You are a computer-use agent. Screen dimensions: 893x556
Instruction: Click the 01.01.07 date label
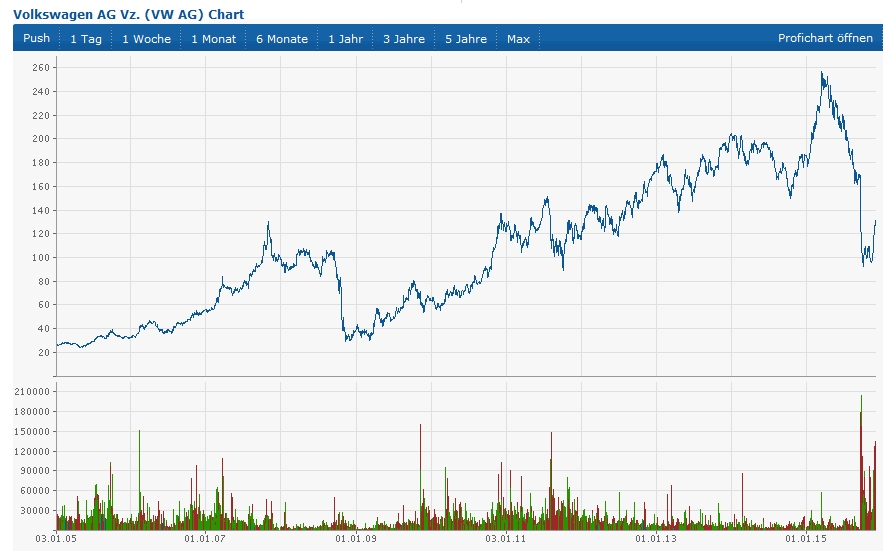click(206, 539)
